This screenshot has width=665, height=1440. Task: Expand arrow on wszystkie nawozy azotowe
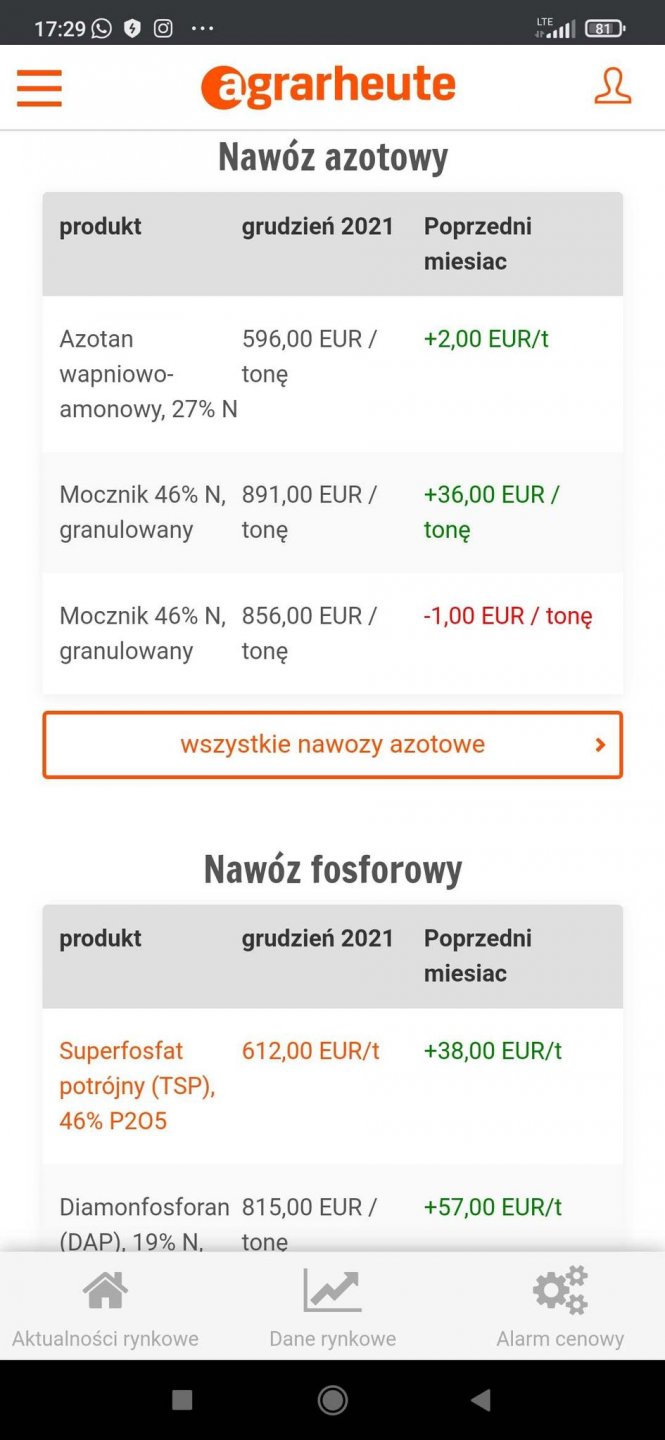click(x=600, y=744)
